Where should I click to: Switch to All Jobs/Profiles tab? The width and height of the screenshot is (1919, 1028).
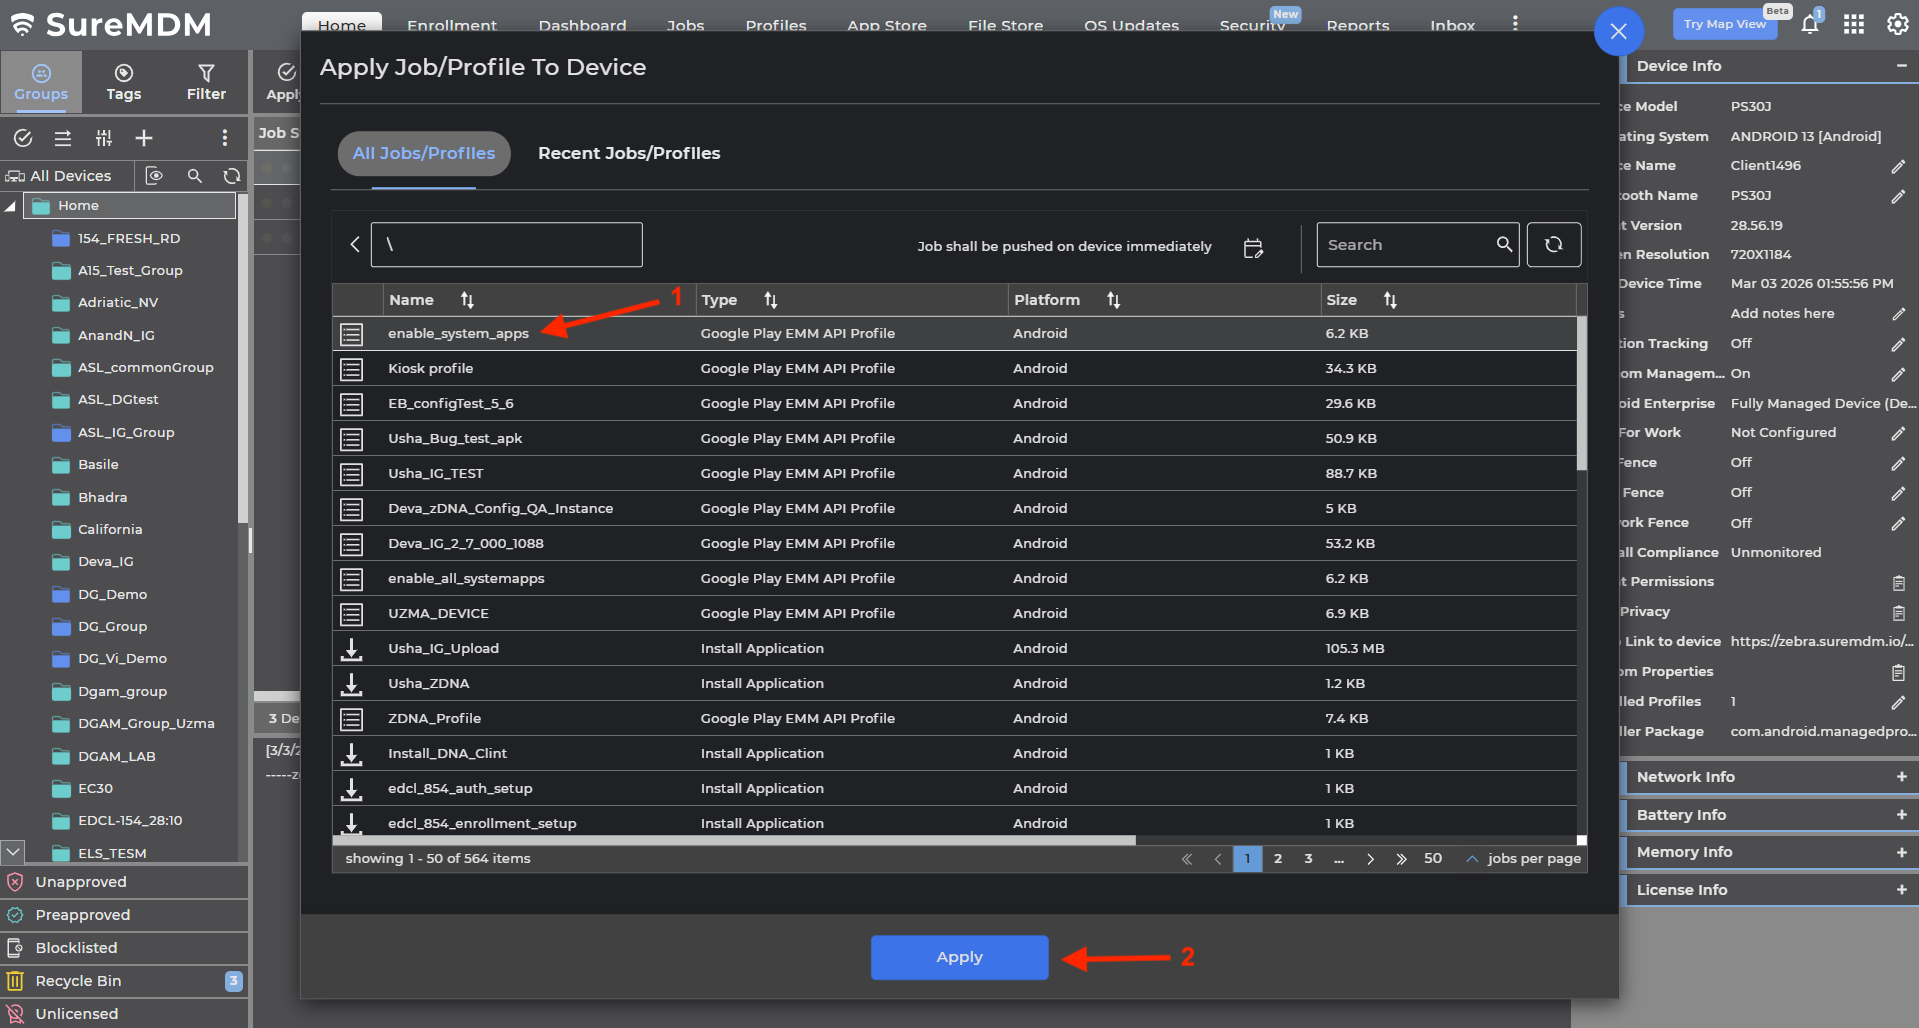coord(423,154)
